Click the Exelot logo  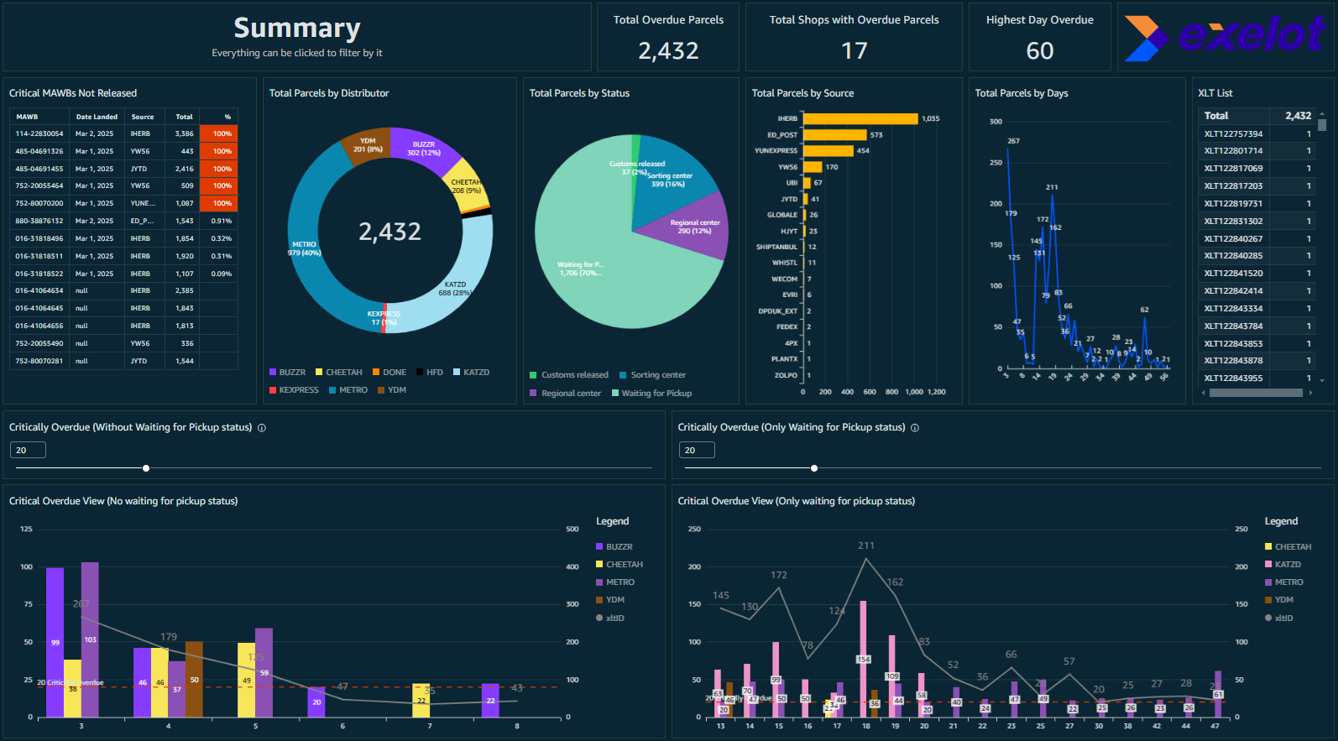[x=1225, y=38]
